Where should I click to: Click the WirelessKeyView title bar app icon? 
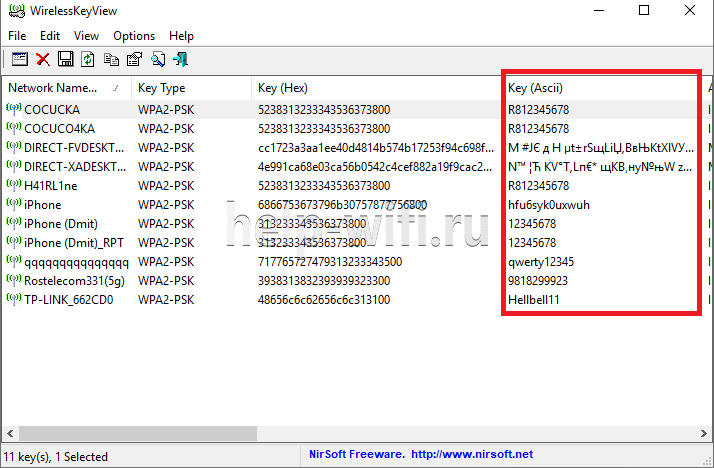17,10
